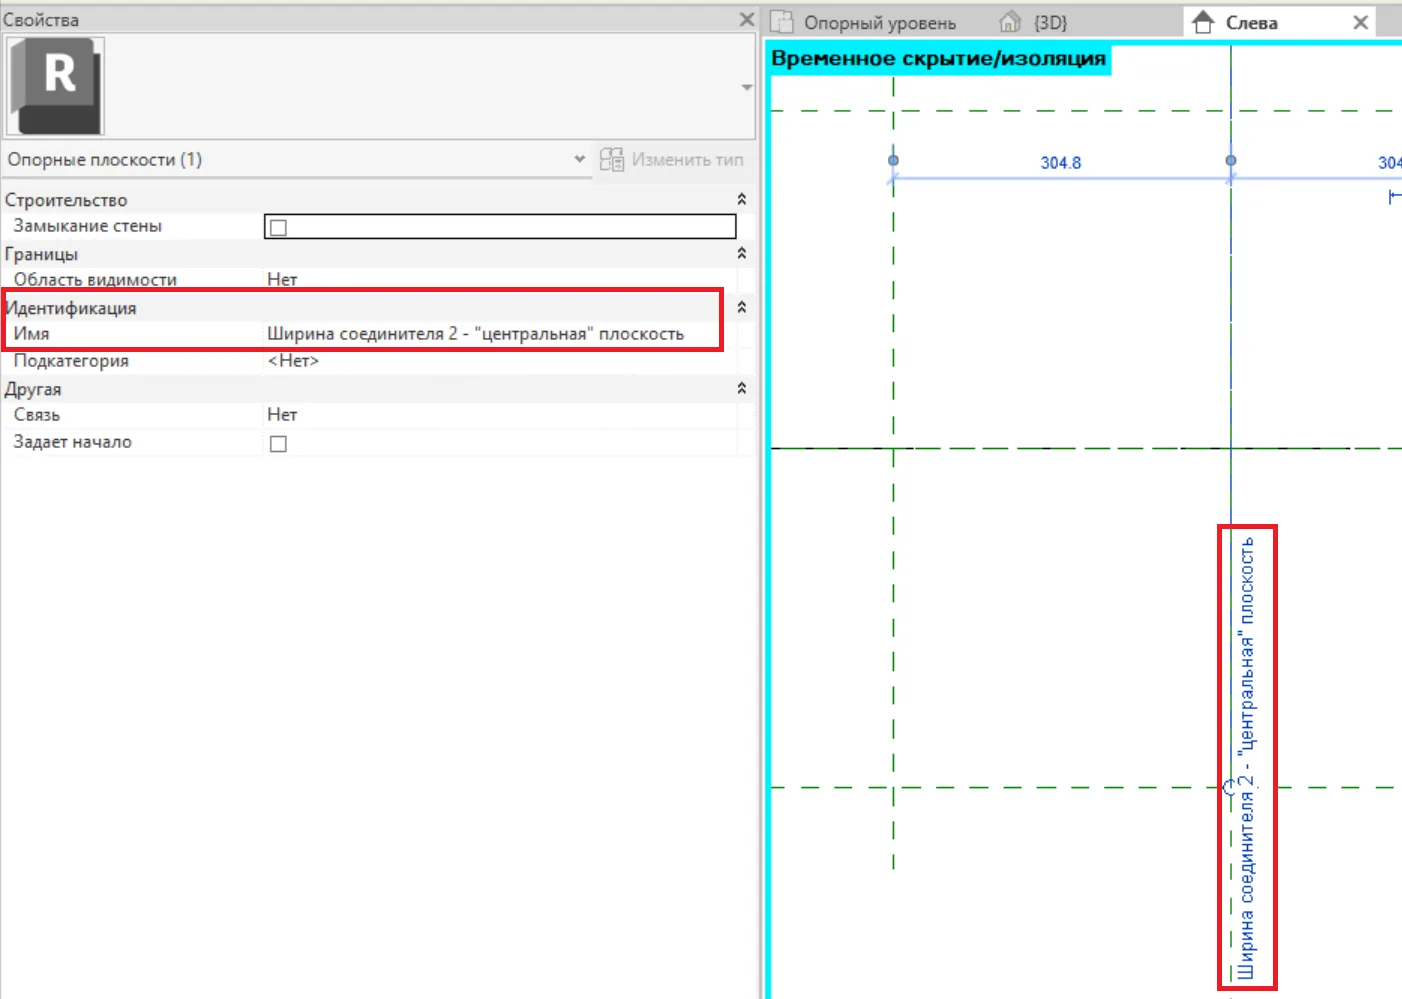Click the leftmost dimension witness line grip

[893, 160]
